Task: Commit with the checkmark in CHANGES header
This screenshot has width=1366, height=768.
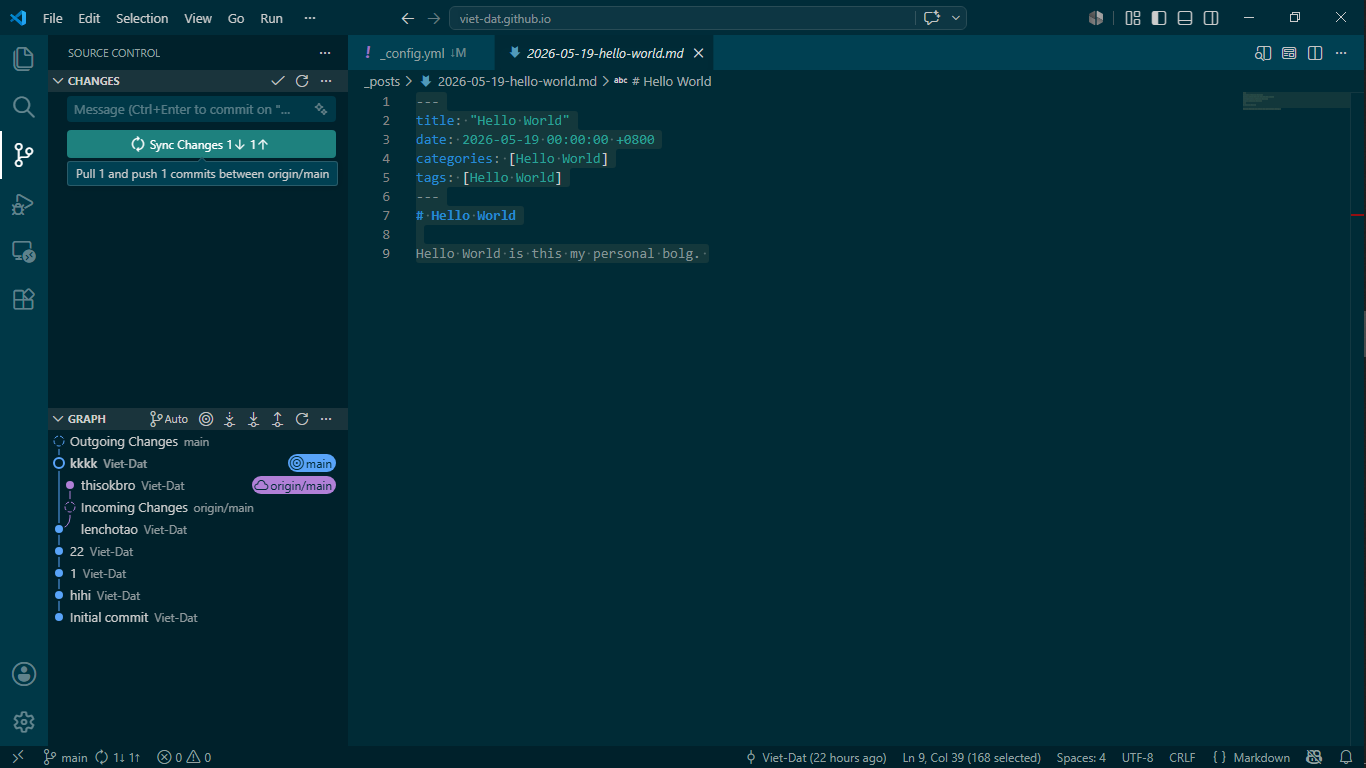Action: pyautogui.click(x=278, y=81)
